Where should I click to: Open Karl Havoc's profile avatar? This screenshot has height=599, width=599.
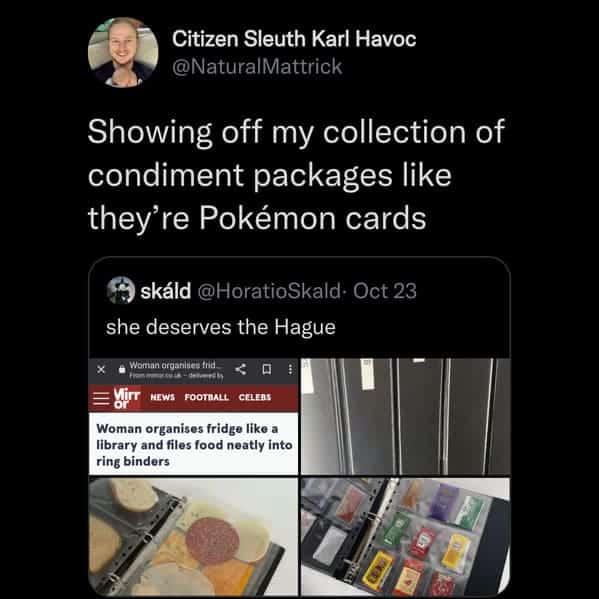click(123, 52)
